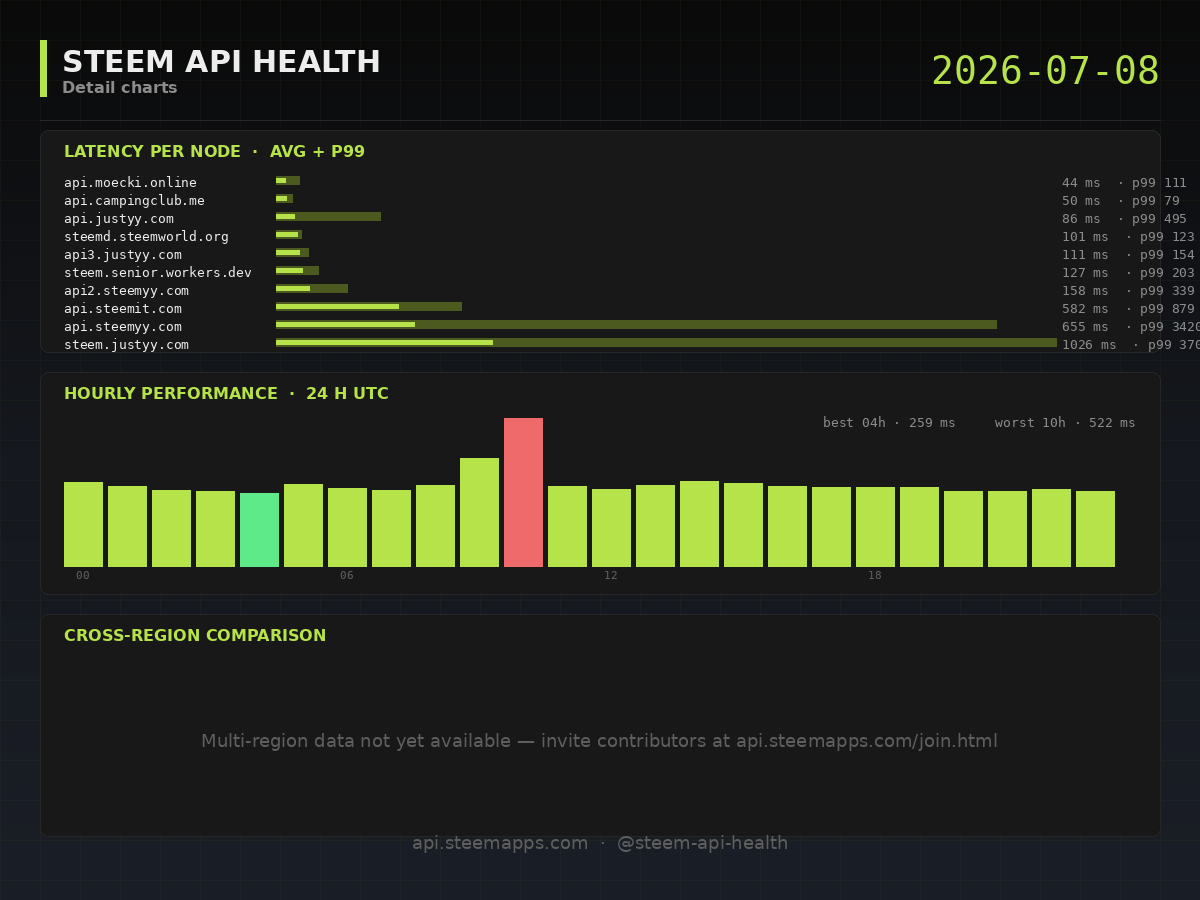The width and height of the screenshot is (1200, 900).
Task: Click the steem.justyy.com node name
Action: (x=126, y=345)
